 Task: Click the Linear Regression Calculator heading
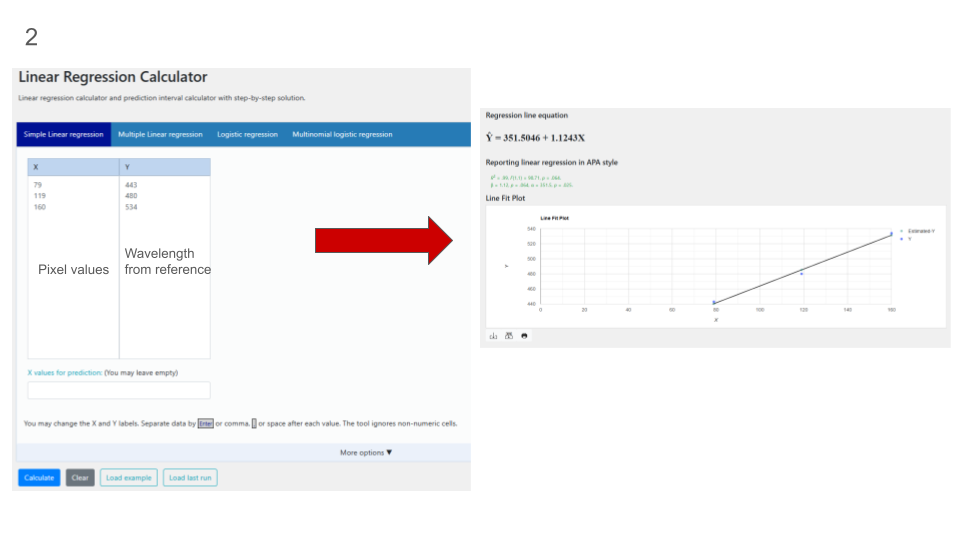[x=113, y=77]
